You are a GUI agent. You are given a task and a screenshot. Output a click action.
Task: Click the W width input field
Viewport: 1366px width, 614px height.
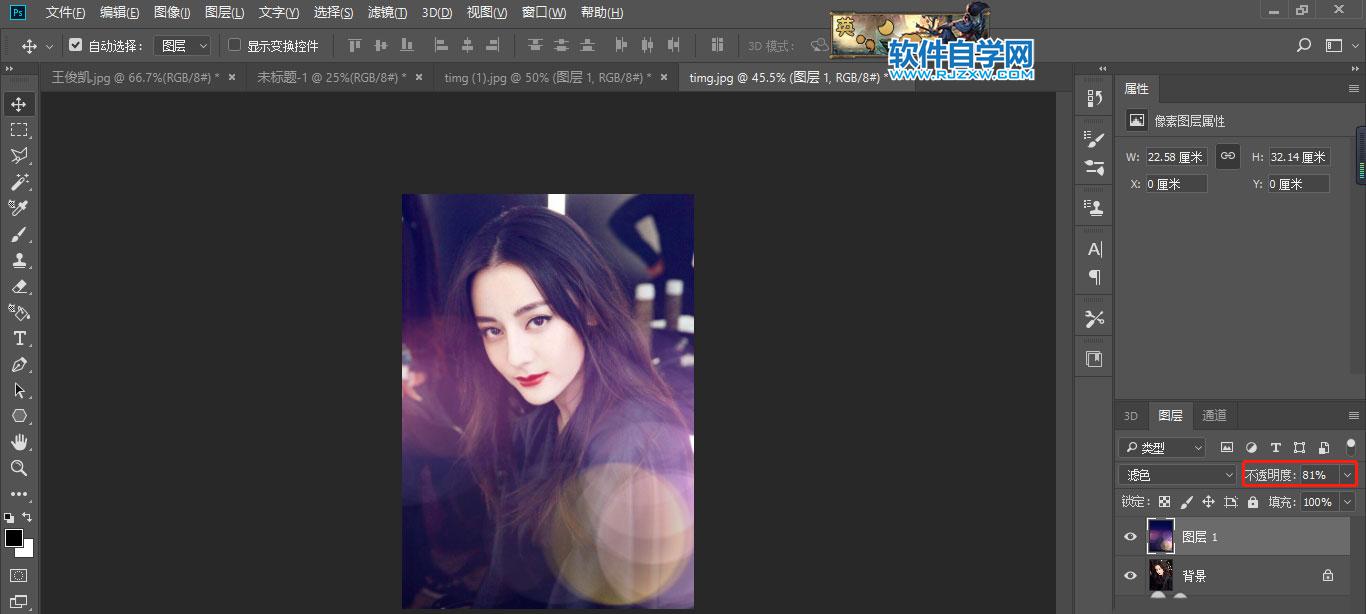pyautogui.click(x=1176, y=157)
